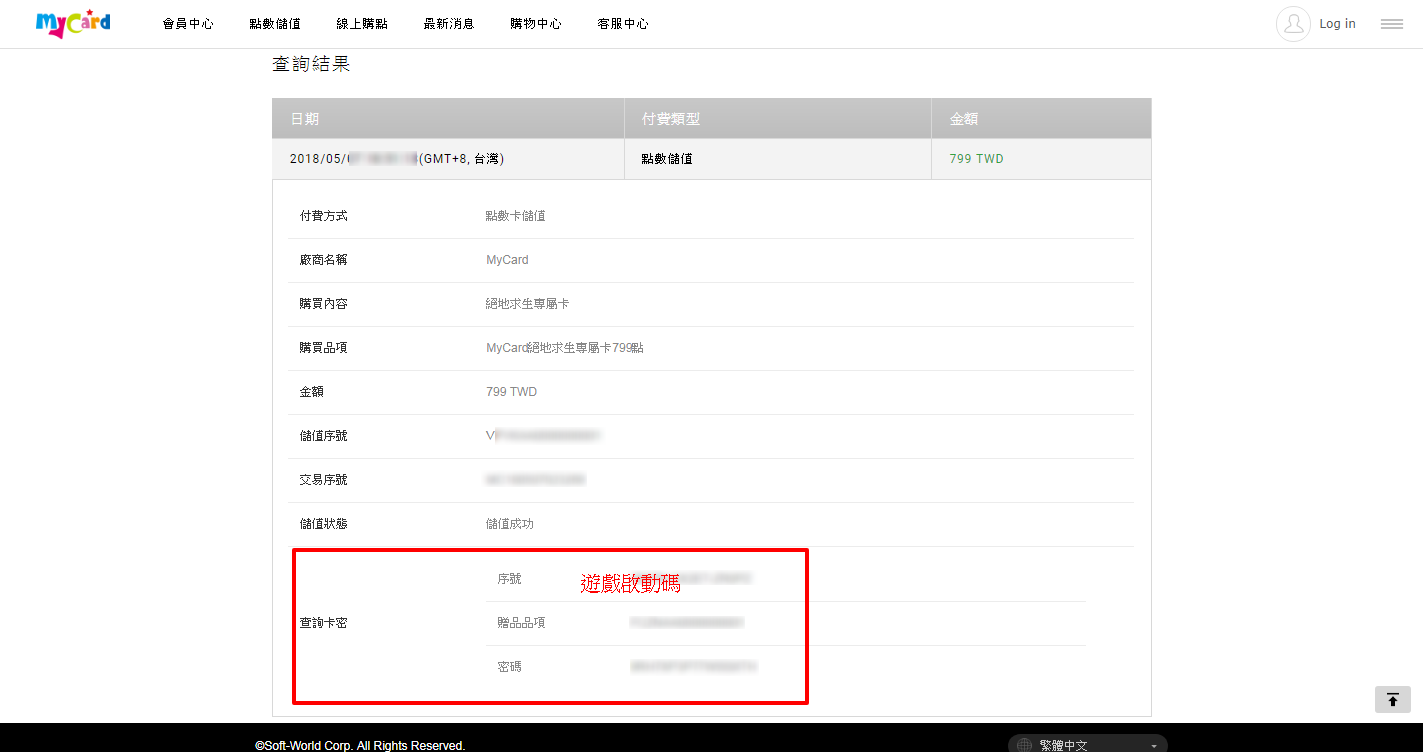Select the 799 TWD value in details
This screenshot has height=752, width=1423.
pos(511,392)
